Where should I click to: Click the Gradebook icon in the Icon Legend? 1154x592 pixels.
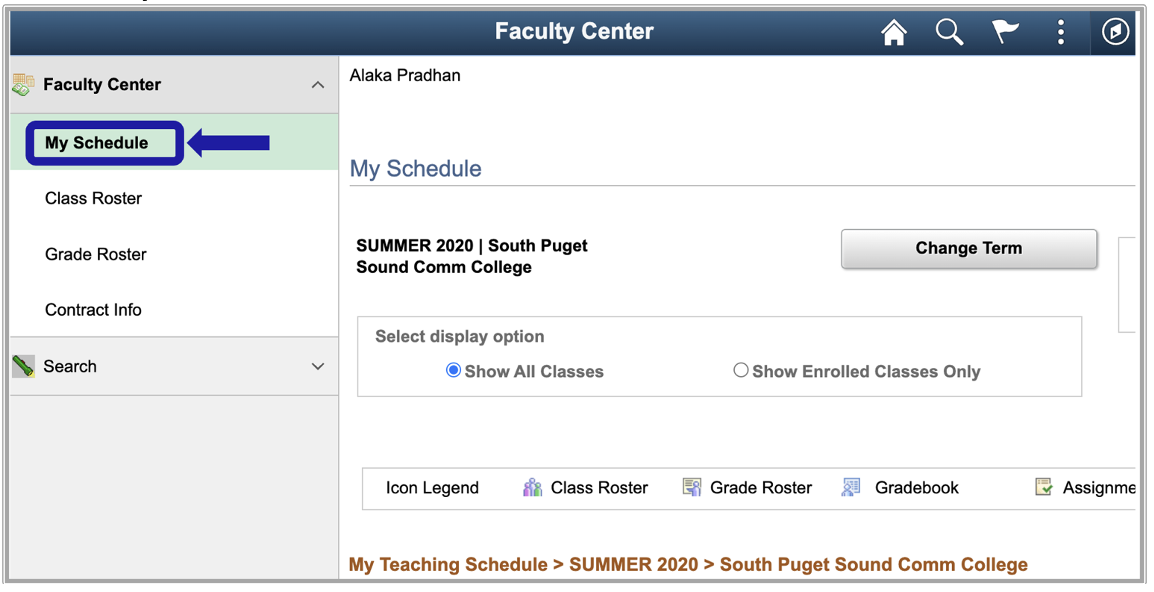[850, 487]
